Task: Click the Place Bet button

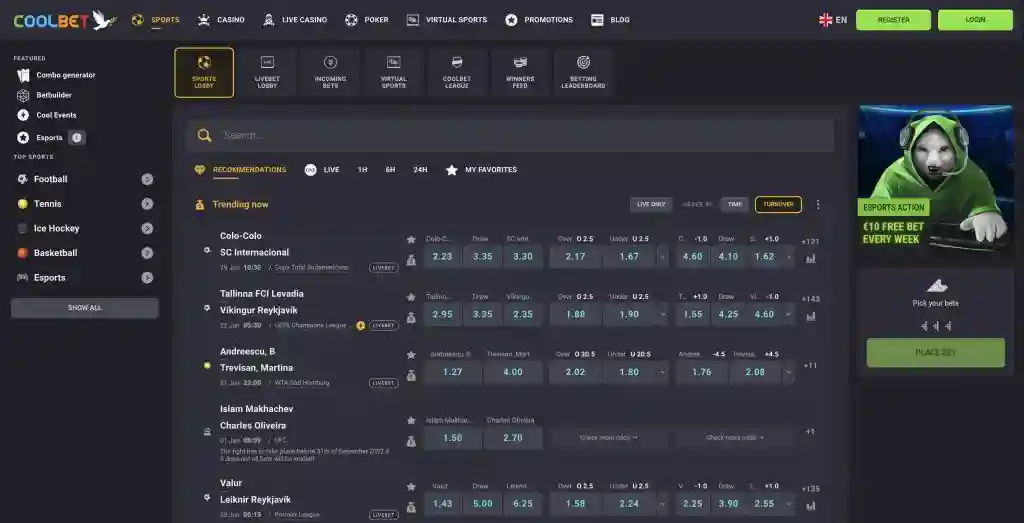Action: [935, 353]
